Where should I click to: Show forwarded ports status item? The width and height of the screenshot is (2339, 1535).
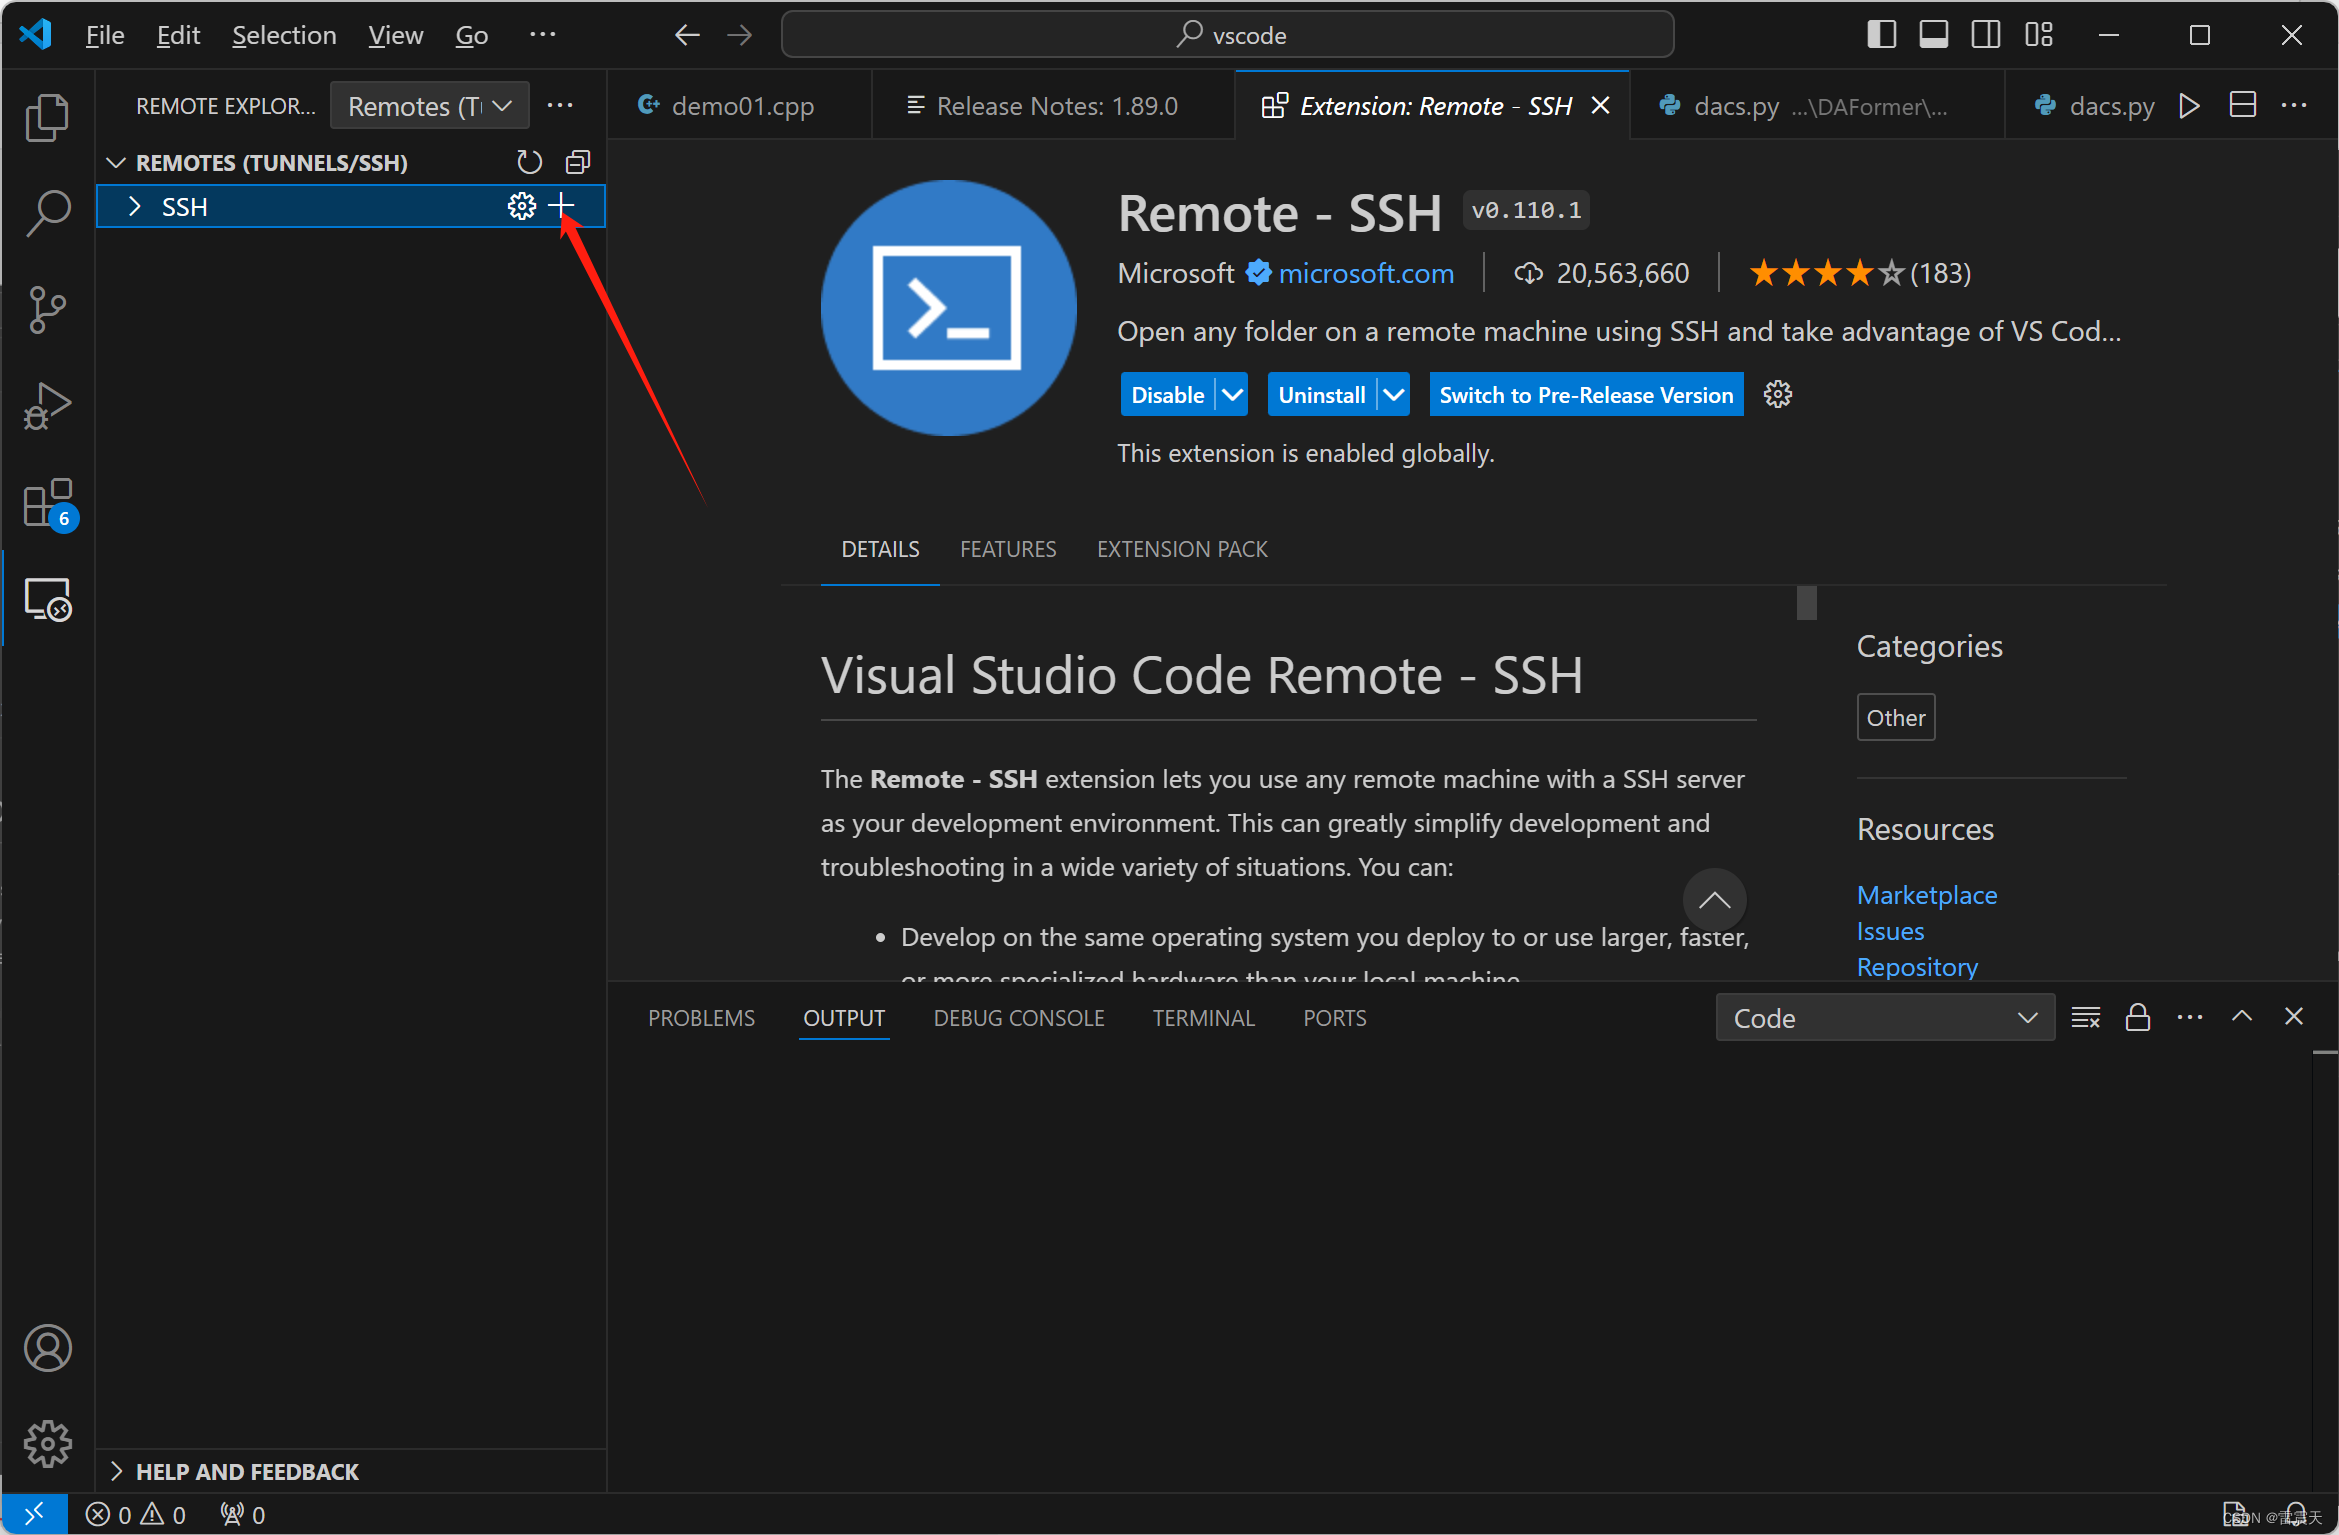[243, 1514]
